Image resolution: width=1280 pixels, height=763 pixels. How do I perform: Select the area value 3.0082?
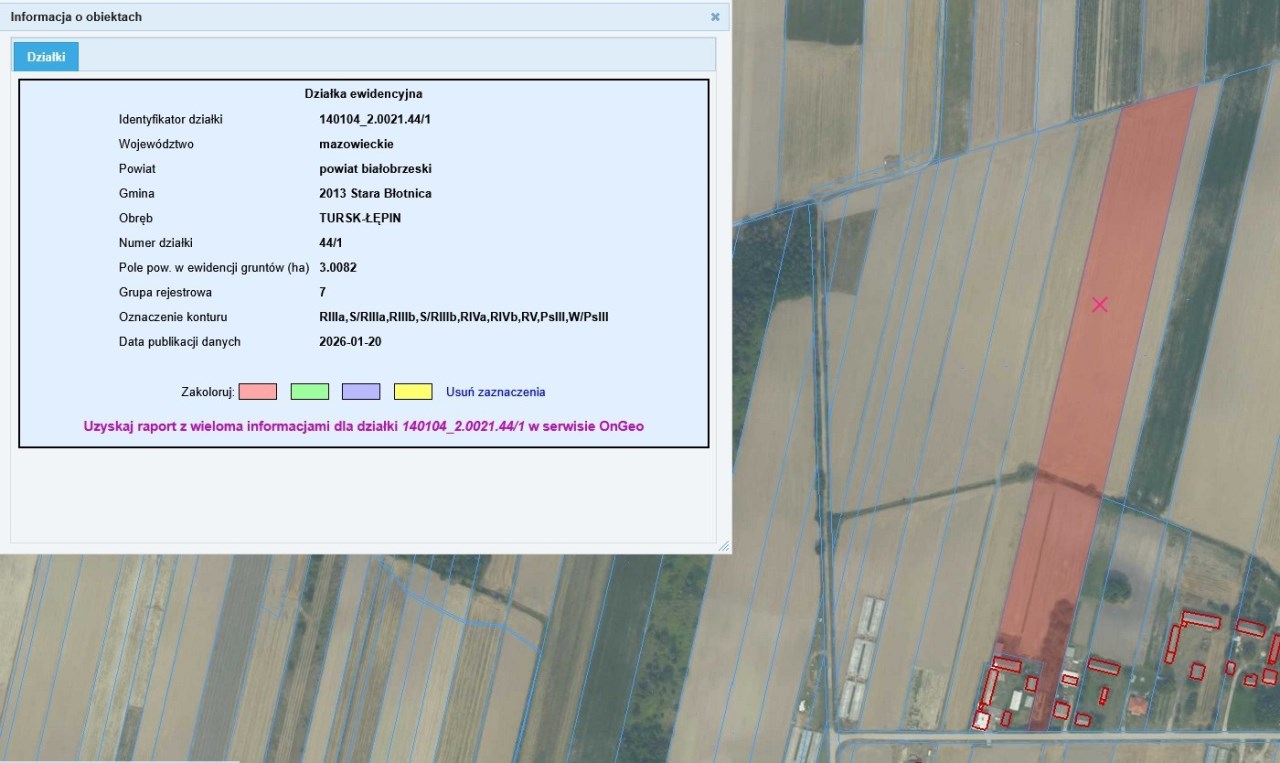click(x=338, y=268)
